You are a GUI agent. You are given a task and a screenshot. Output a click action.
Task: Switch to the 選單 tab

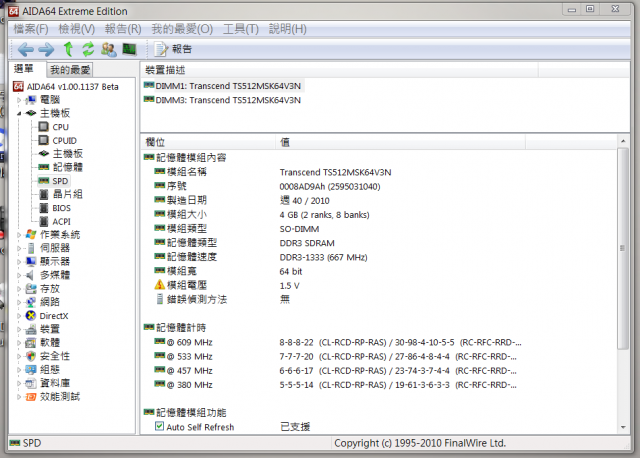24,69
